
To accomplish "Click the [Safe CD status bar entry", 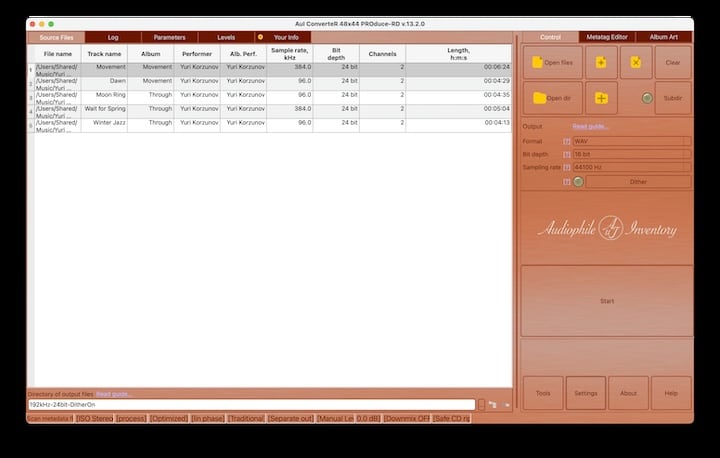I will 452,418.
